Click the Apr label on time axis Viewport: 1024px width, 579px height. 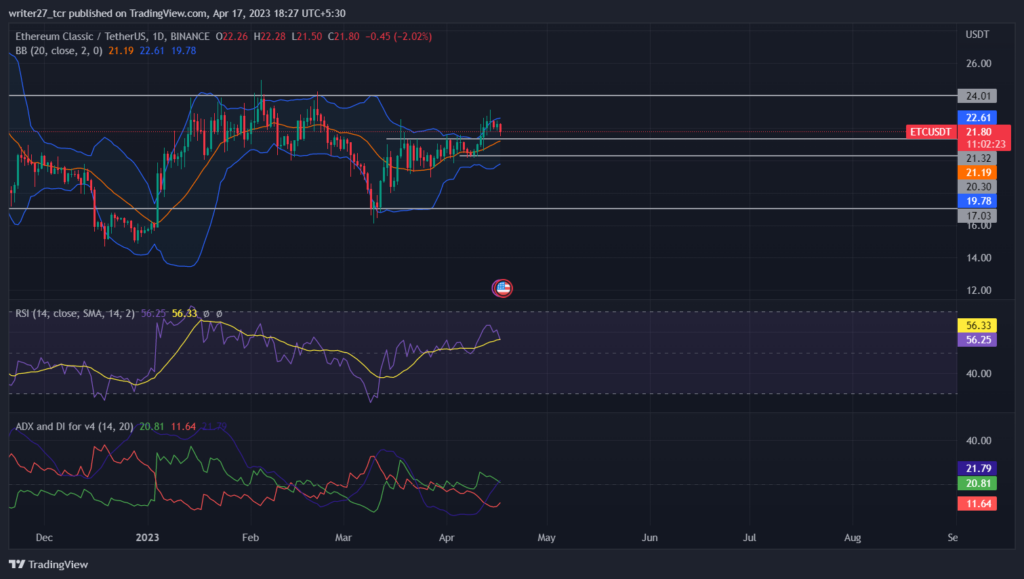(x=446, y=537)
